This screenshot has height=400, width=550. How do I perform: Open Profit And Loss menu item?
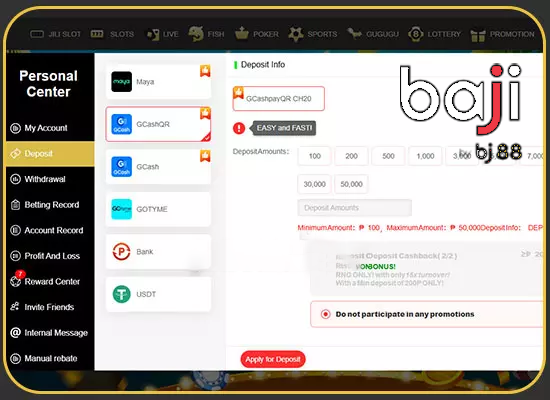tap(50, 256)
